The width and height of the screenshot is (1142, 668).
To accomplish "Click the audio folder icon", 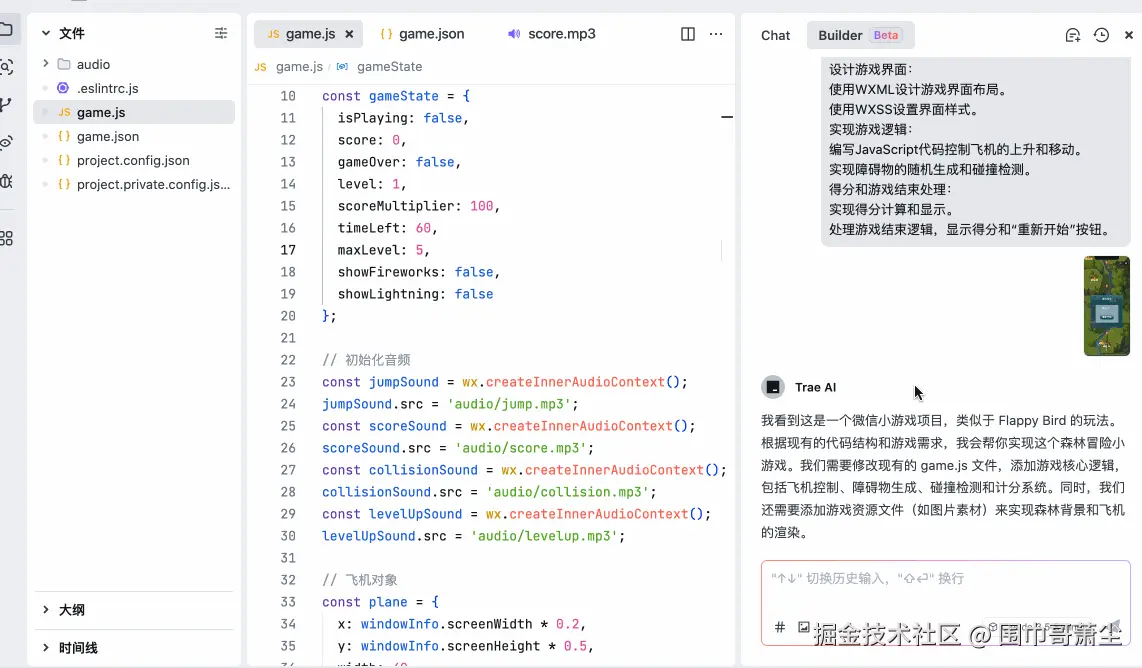I will coord(64,64).
